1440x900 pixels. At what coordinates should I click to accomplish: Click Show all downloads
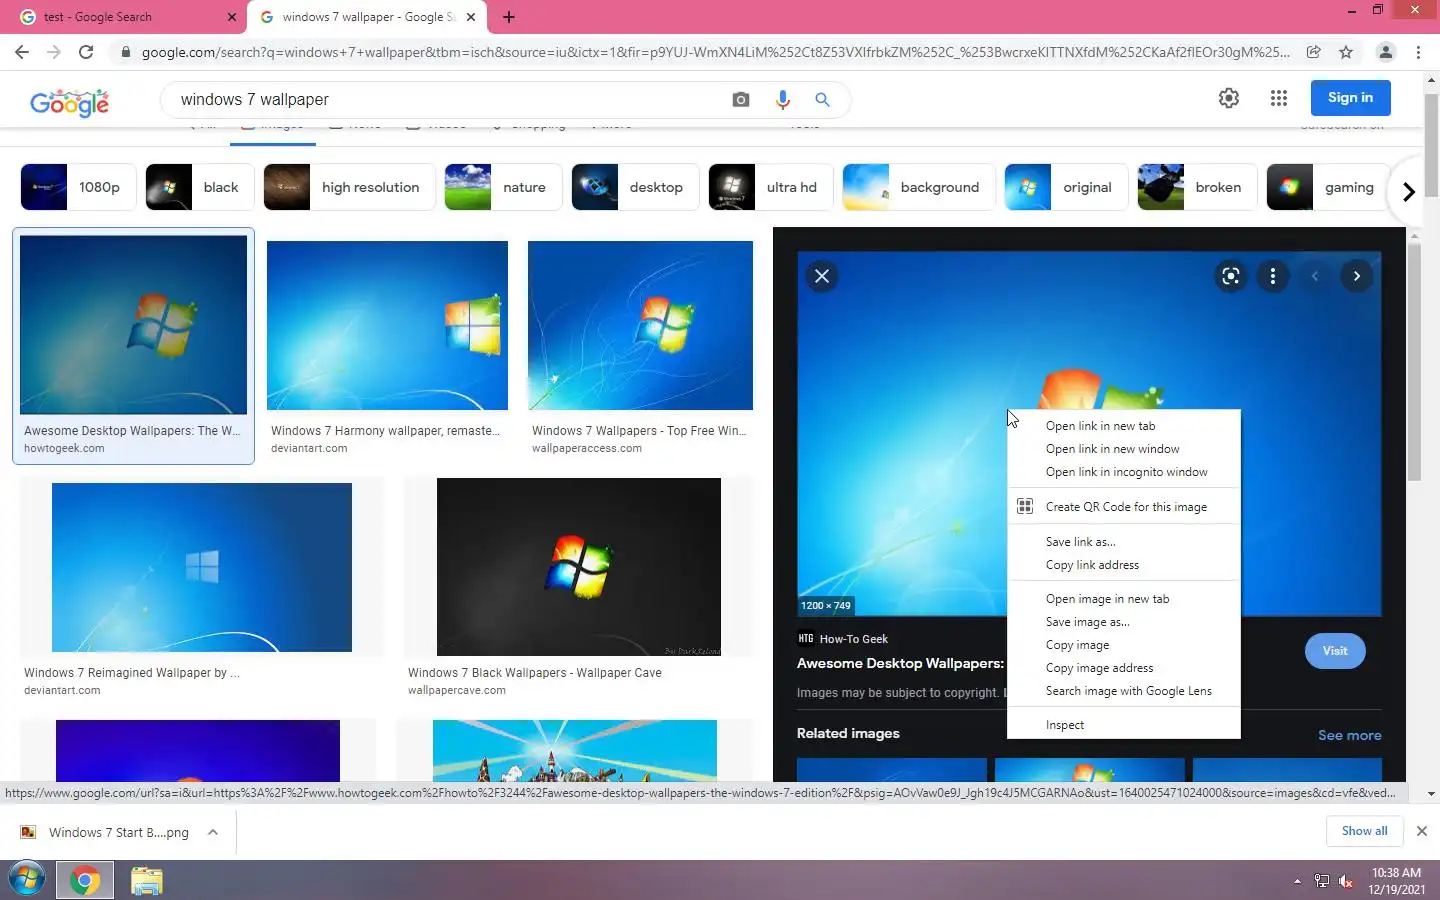point(1364,831)
